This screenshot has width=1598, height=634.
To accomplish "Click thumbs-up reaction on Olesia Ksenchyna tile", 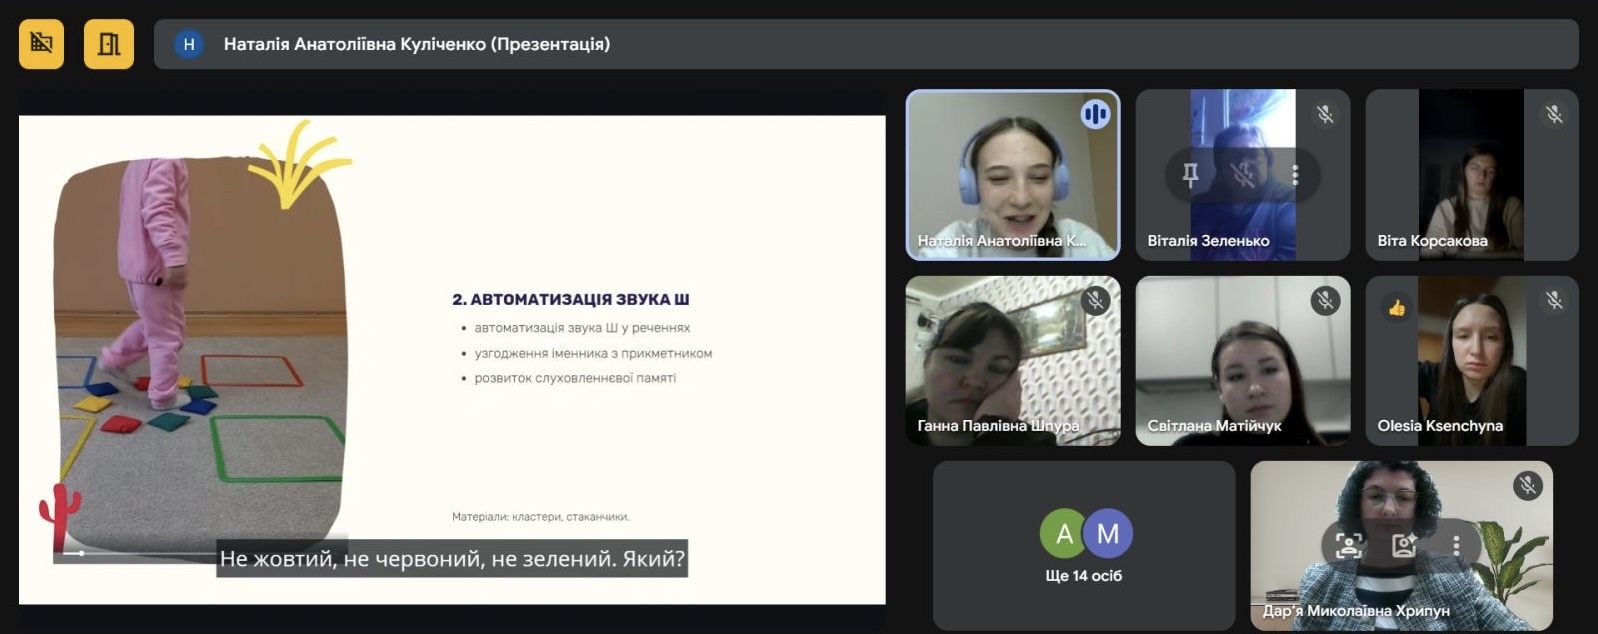I will (x=1396, y=308).
